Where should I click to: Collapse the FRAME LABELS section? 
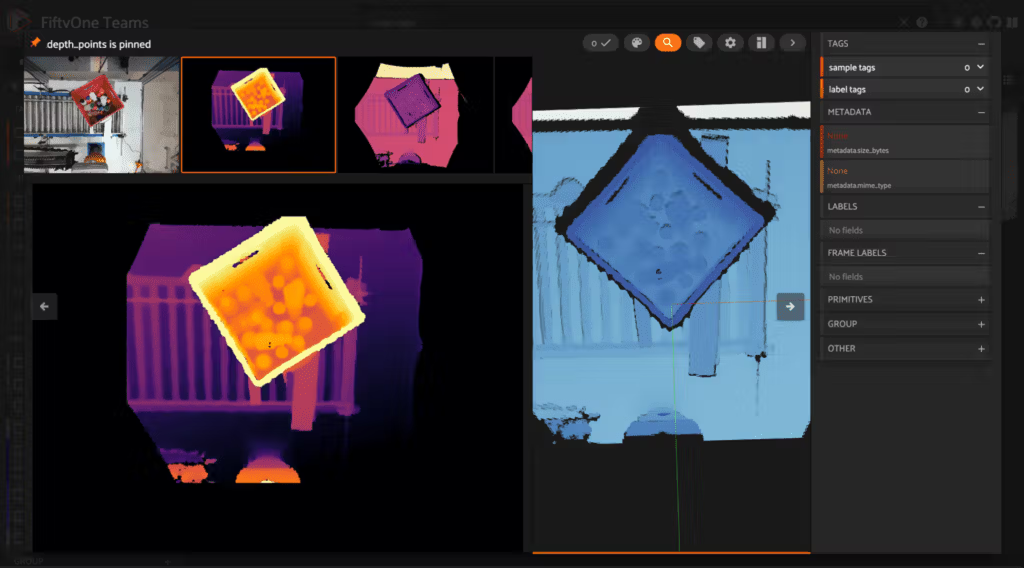coord(981,253)
